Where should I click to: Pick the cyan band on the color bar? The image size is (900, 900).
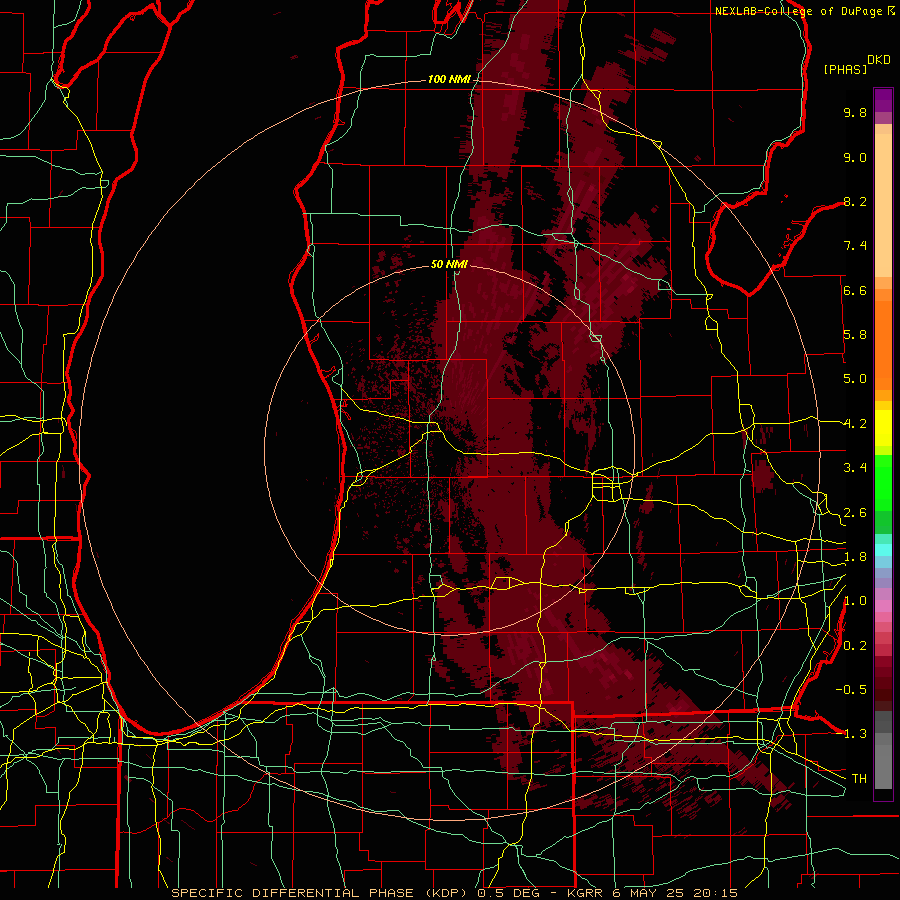(x=883, y=549)
